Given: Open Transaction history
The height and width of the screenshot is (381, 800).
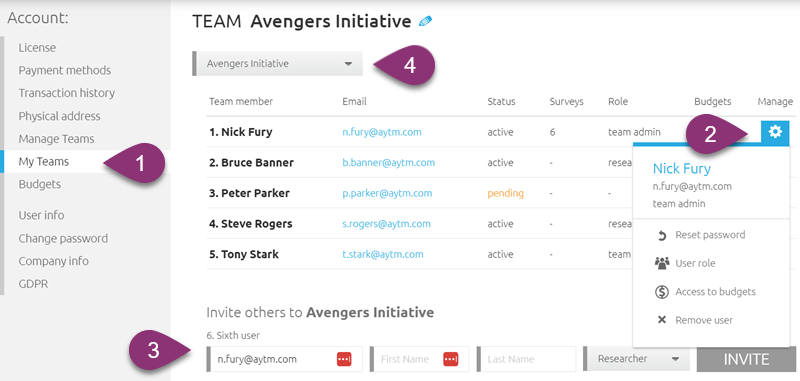Looking at the screenshot, I should (67, 93).
